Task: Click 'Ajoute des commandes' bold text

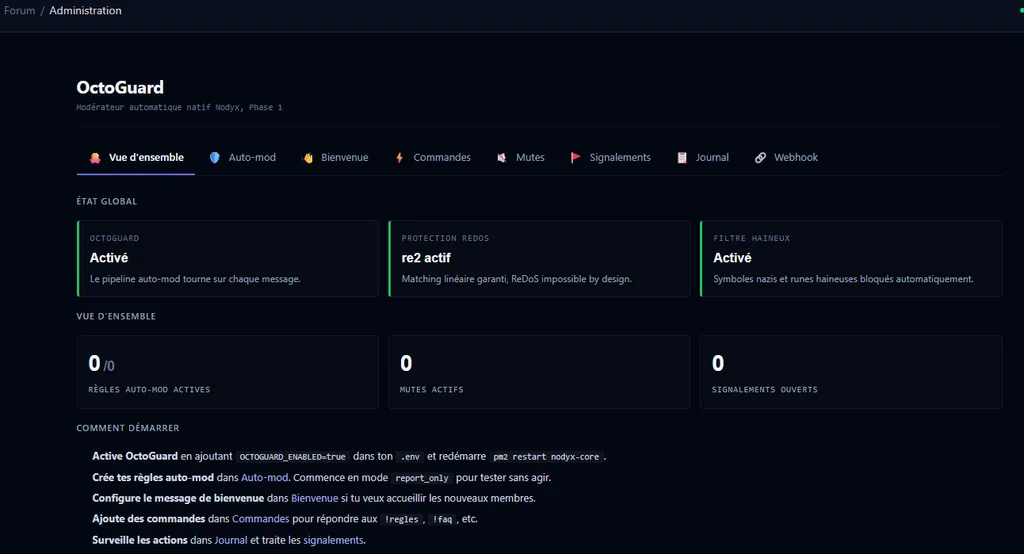Action: (149, 519)
